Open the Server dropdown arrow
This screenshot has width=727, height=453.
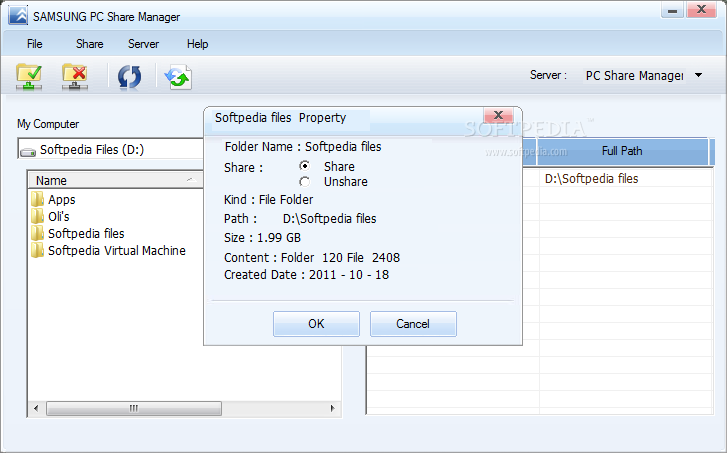[698, 75]
